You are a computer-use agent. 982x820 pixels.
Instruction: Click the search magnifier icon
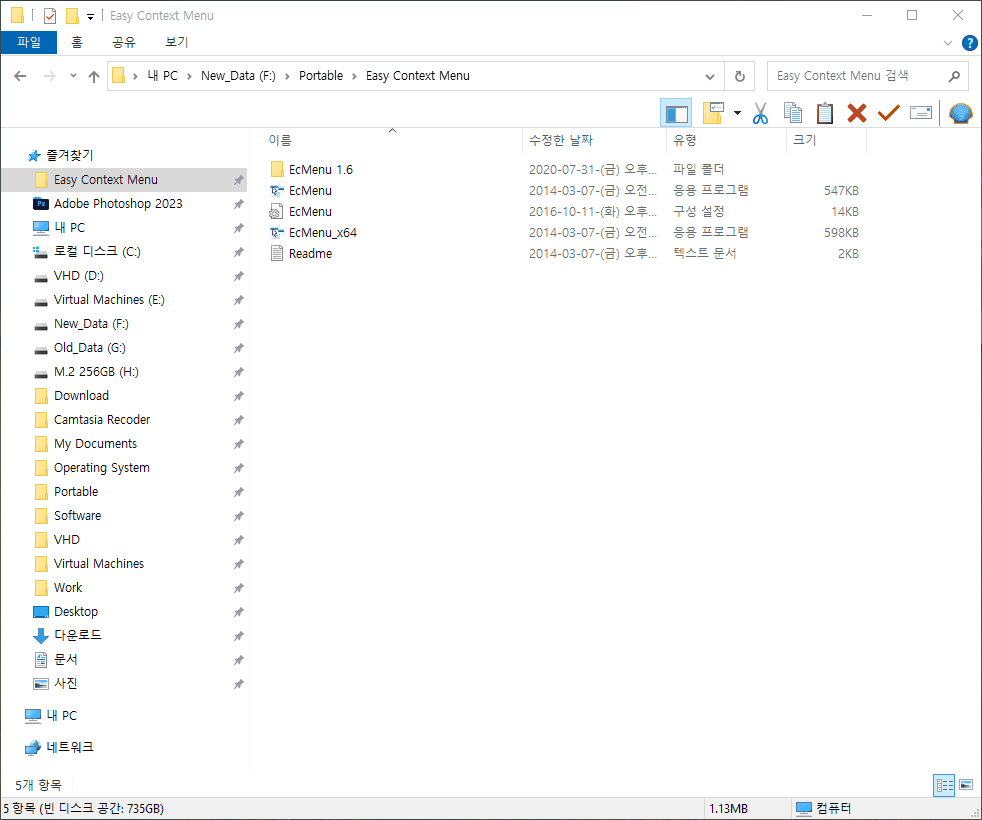pos(954,76)
